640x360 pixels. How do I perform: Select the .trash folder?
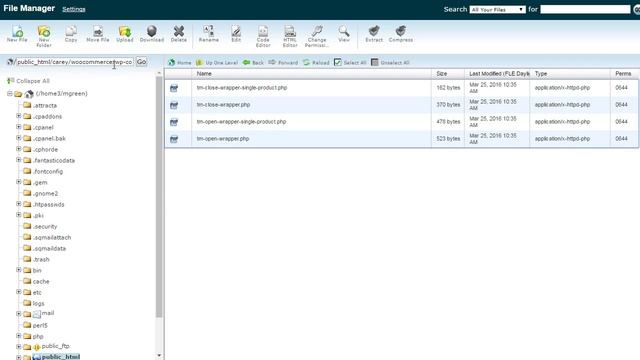click(41, 259)
